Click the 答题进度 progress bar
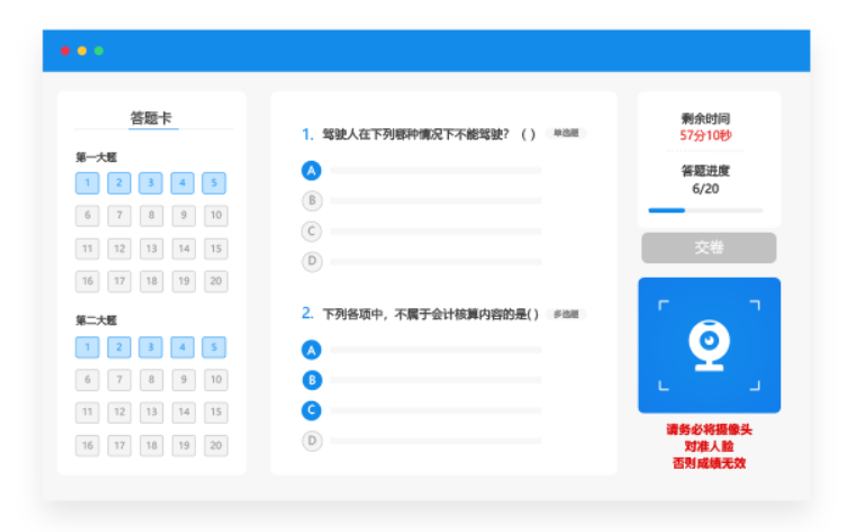This screenshot has height=532, width=857. point(705,210)
